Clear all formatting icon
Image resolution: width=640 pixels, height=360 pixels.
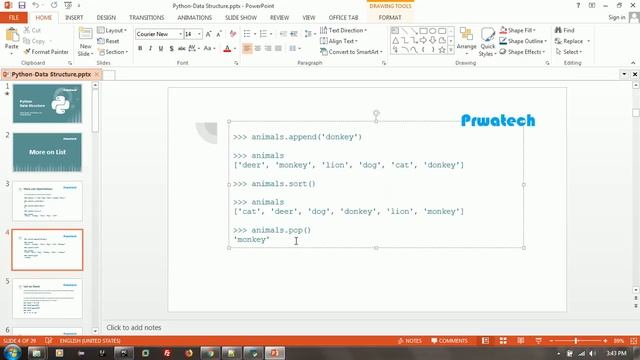click(233, 34)
